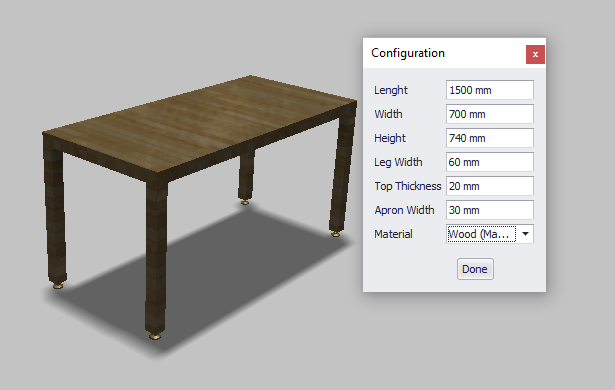Click the Lenght label

(391, 90)
